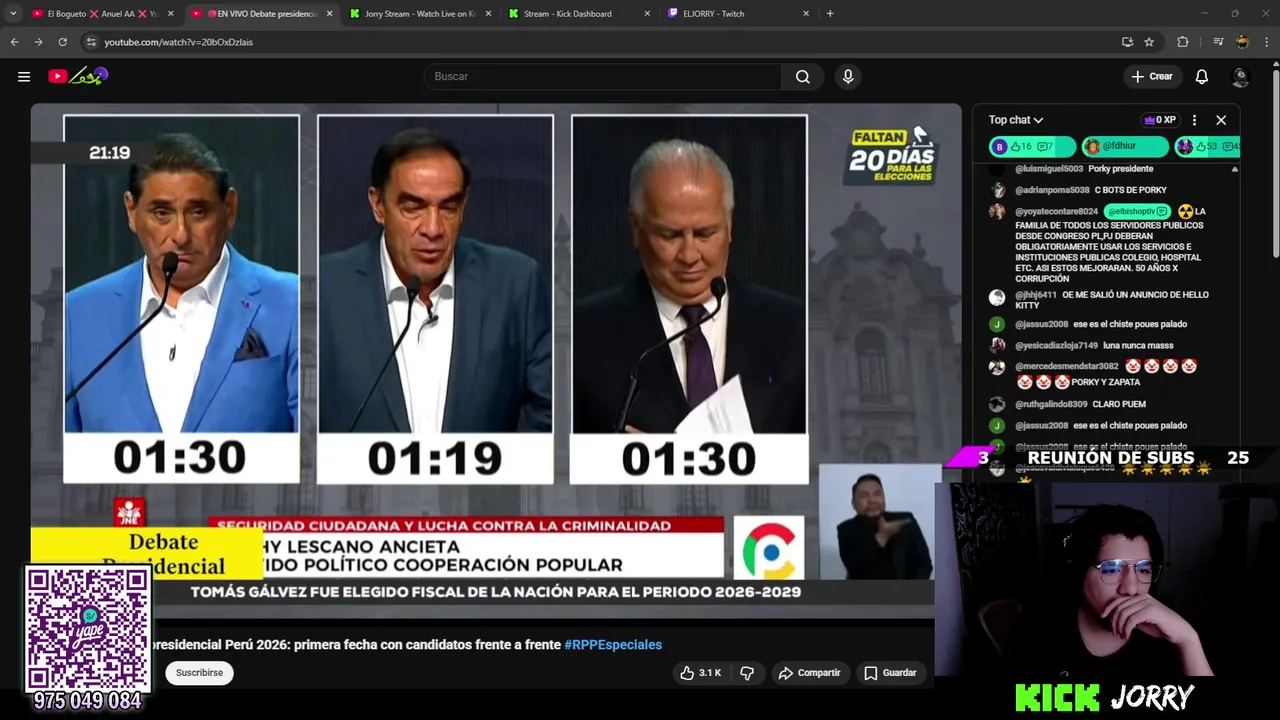Like the video with thumbs-up 3.1 K

pyautogui.click(x=700, y=673)
